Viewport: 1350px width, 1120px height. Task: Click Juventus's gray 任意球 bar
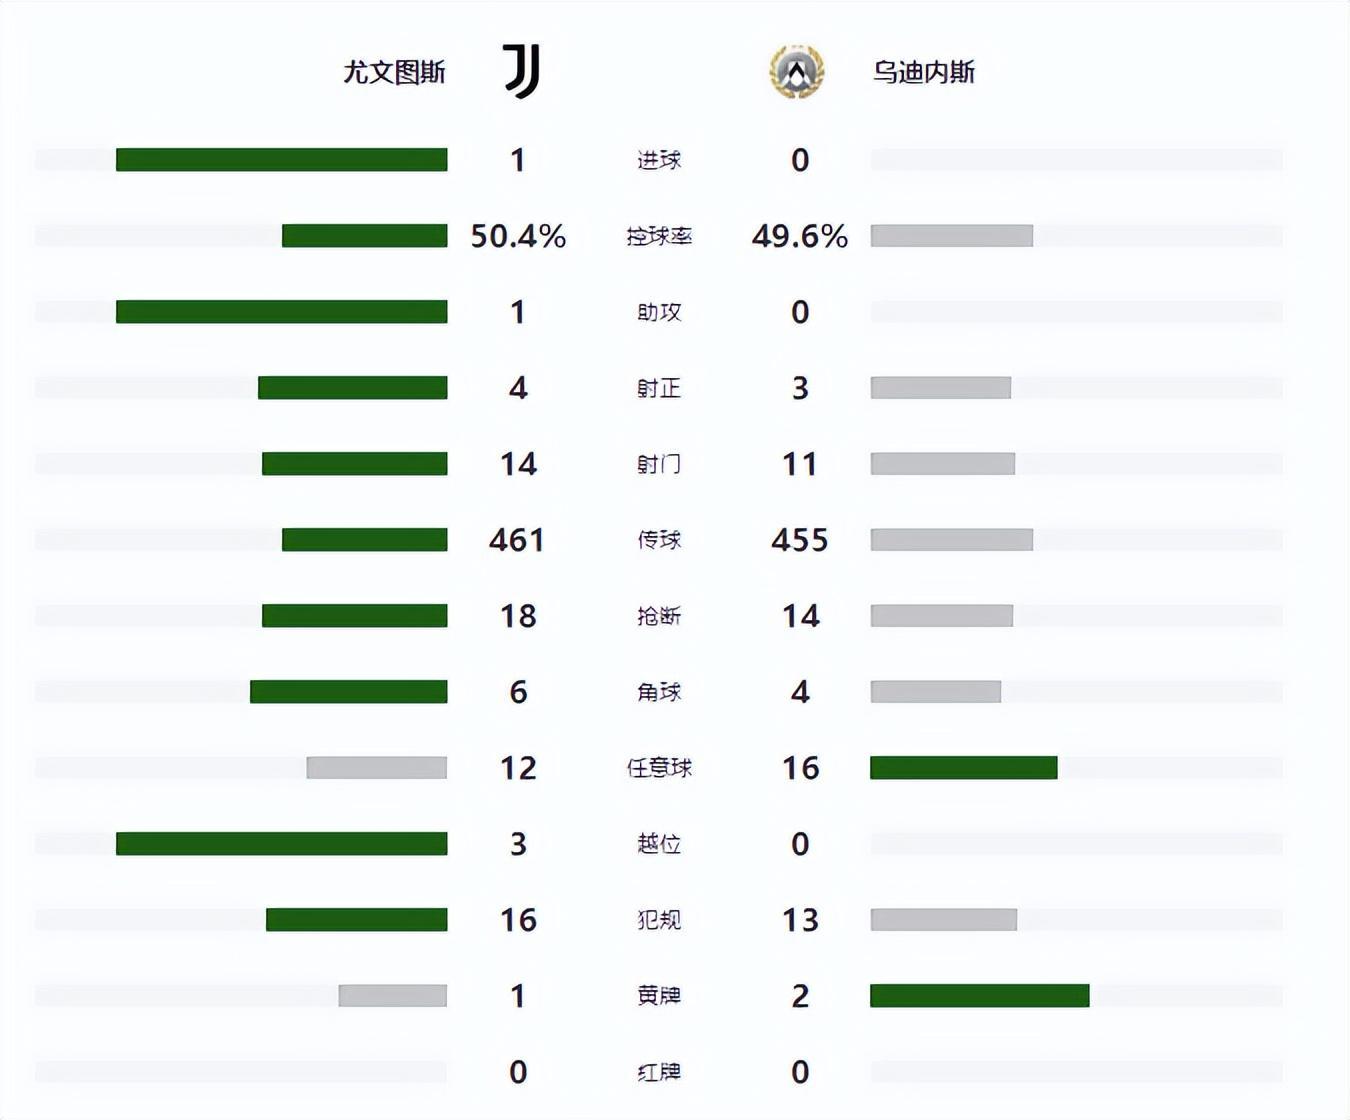click(376, 768)
